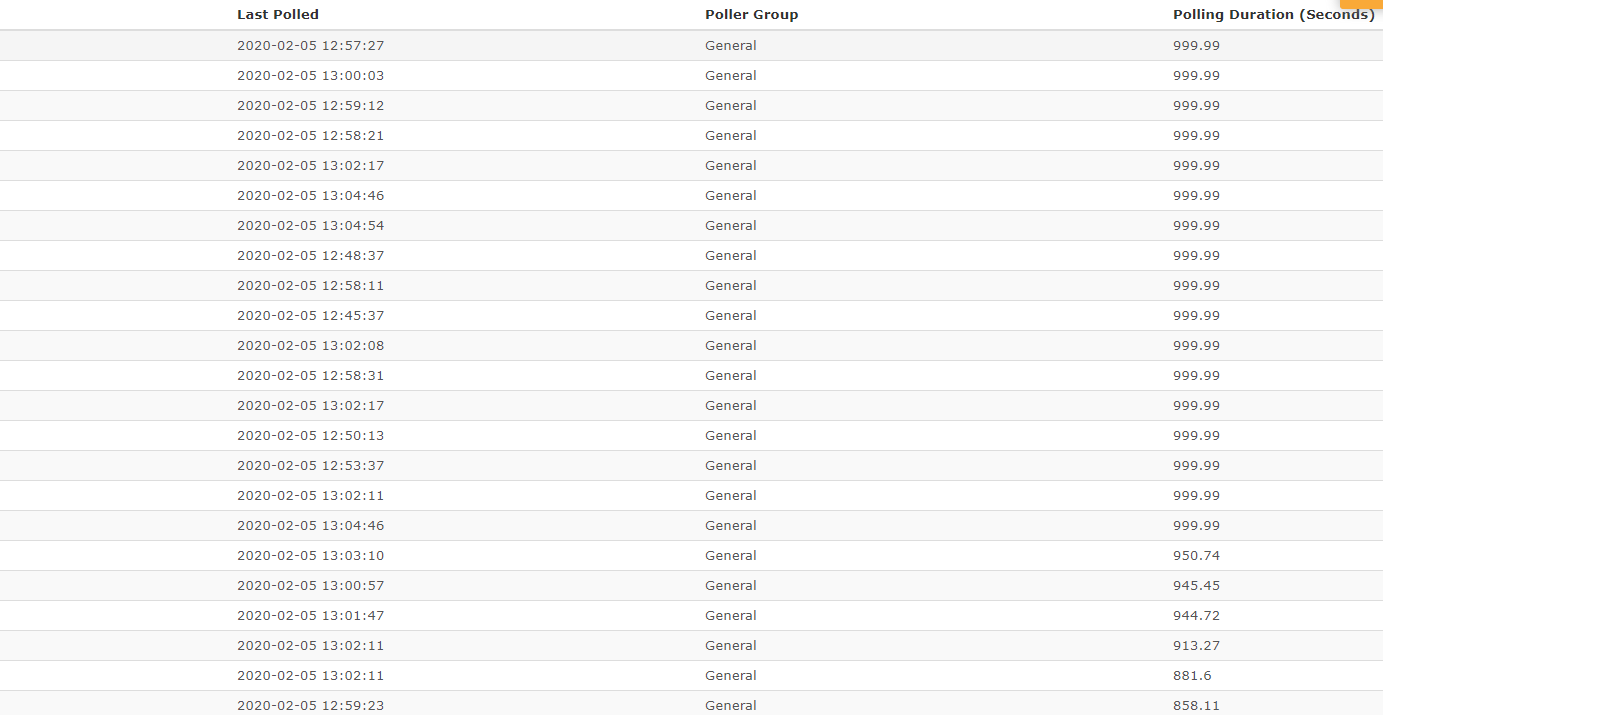Viewport: 1621px width, 715px height.
Task: Sort by Polling Duration (Seconds) header
Action: tap(1273, 15)
